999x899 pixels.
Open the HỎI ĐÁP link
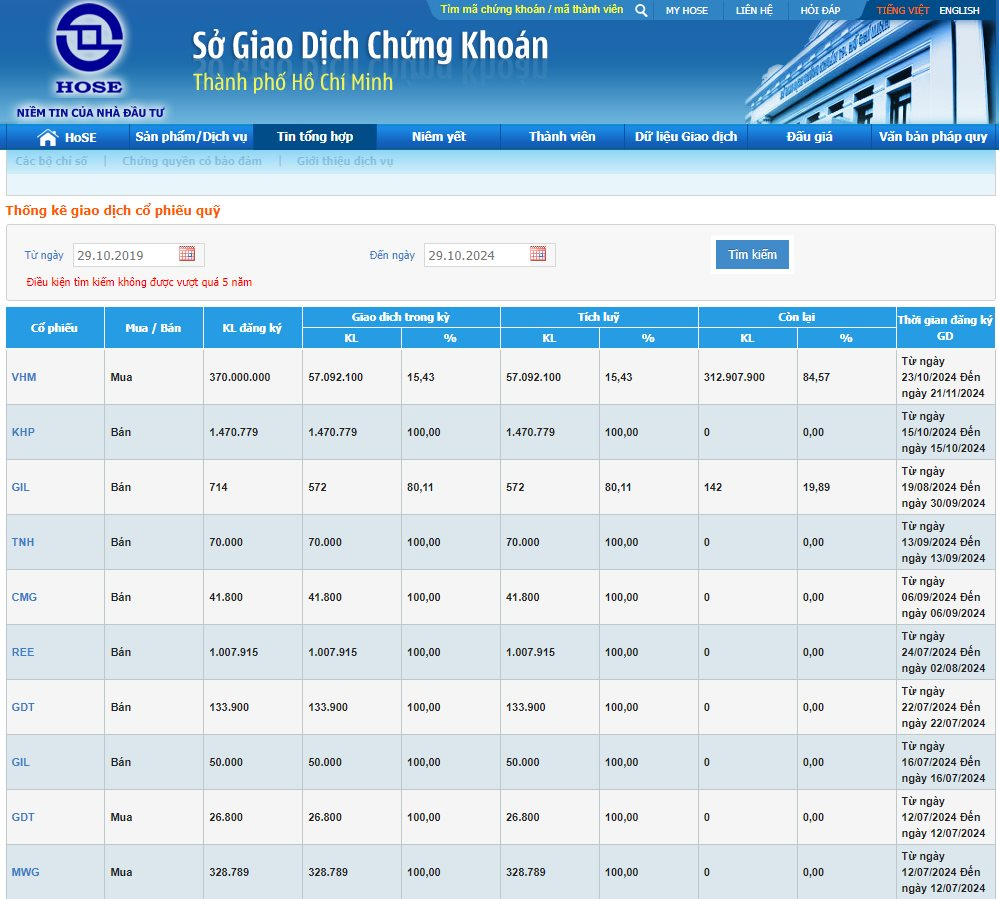pos(821,10)
